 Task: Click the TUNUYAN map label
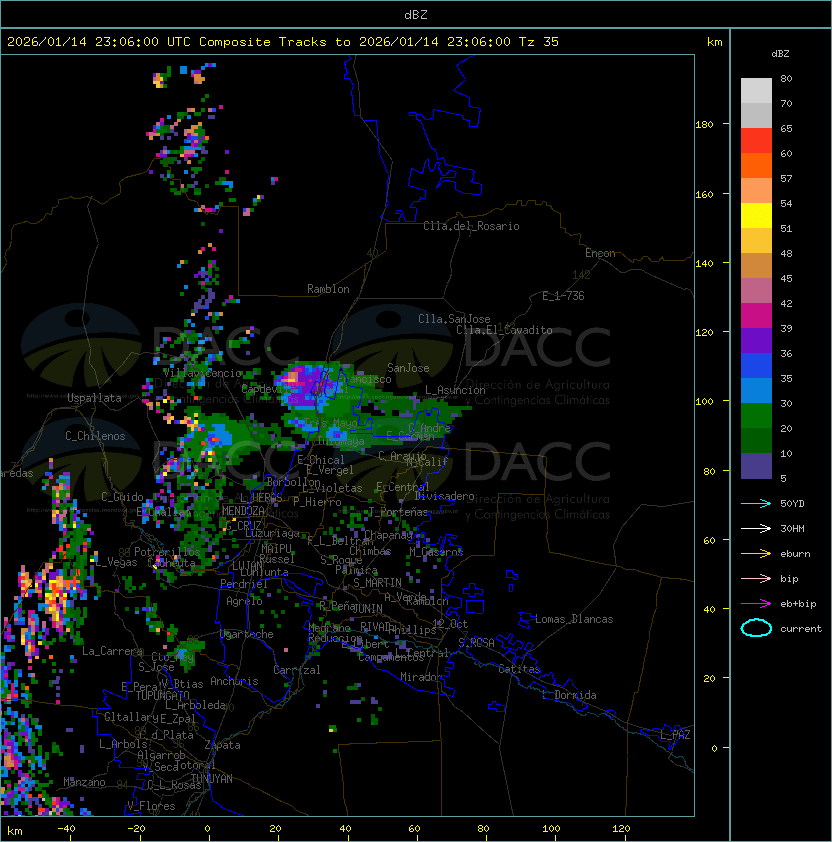(212, 779)
